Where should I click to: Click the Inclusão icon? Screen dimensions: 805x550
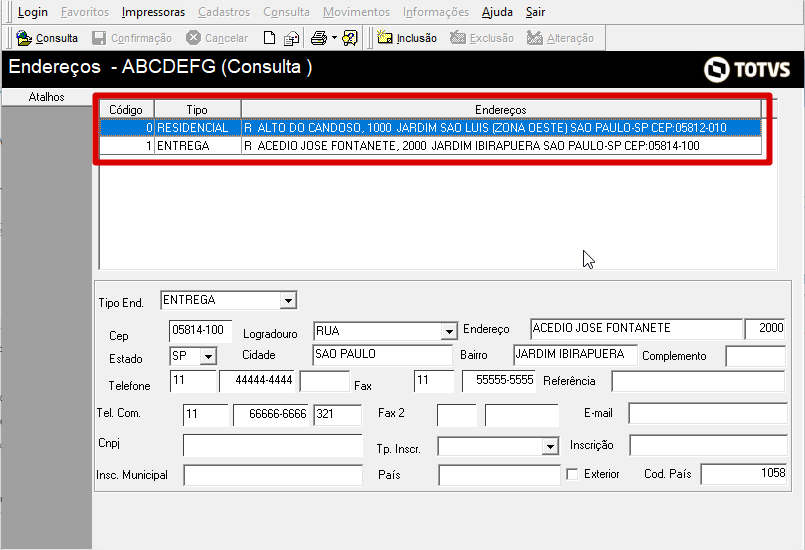[x=385, y=37]
